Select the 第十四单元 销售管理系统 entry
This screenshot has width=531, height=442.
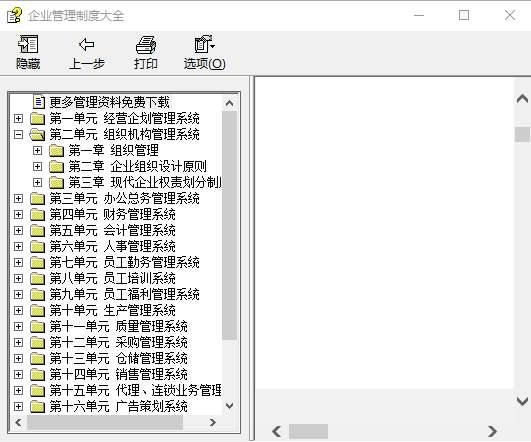(x=119, y=375)
